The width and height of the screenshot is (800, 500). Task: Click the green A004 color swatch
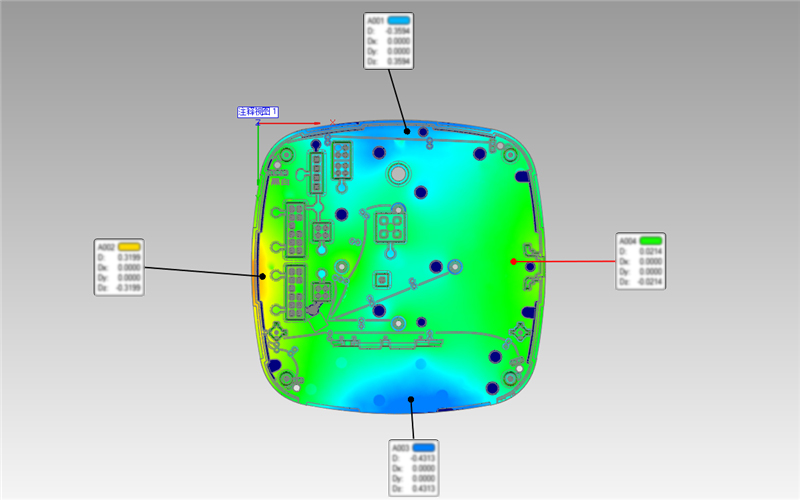(652, 240)
